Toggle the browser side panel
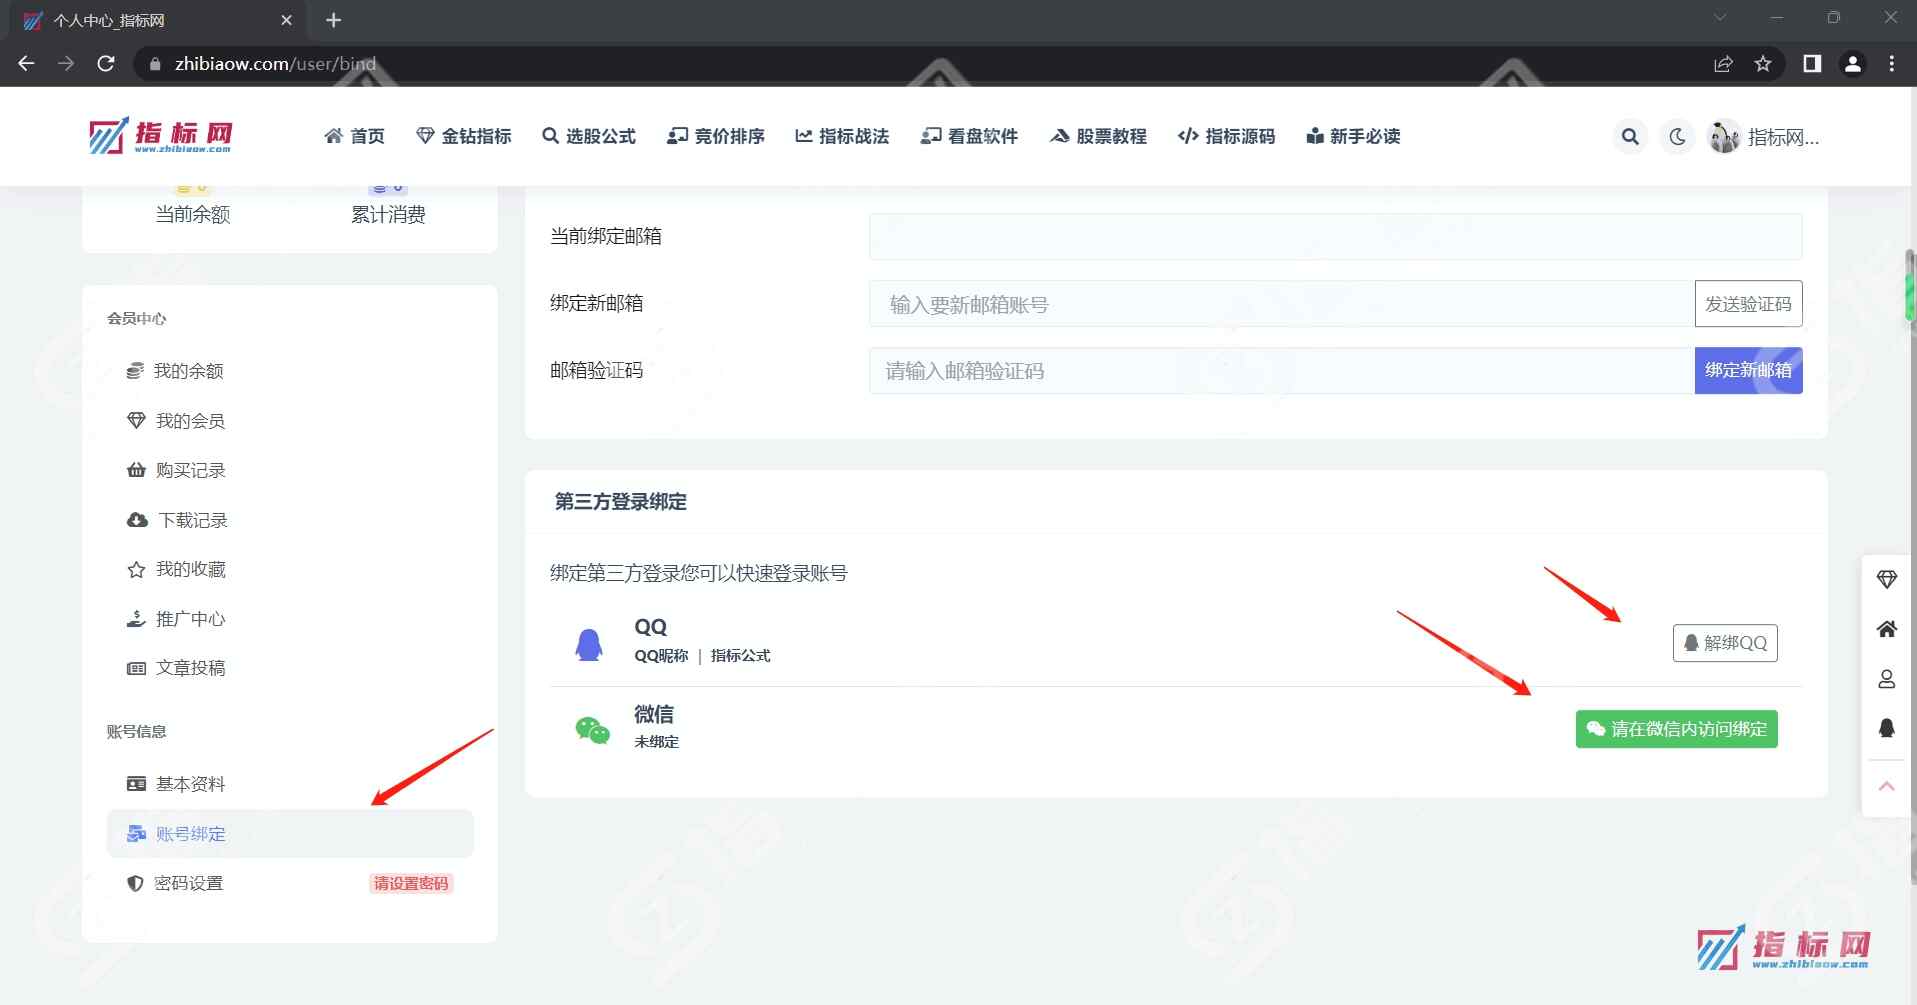The height and width of the screenshot is (1005, 1917). (x=1811, y=63)
